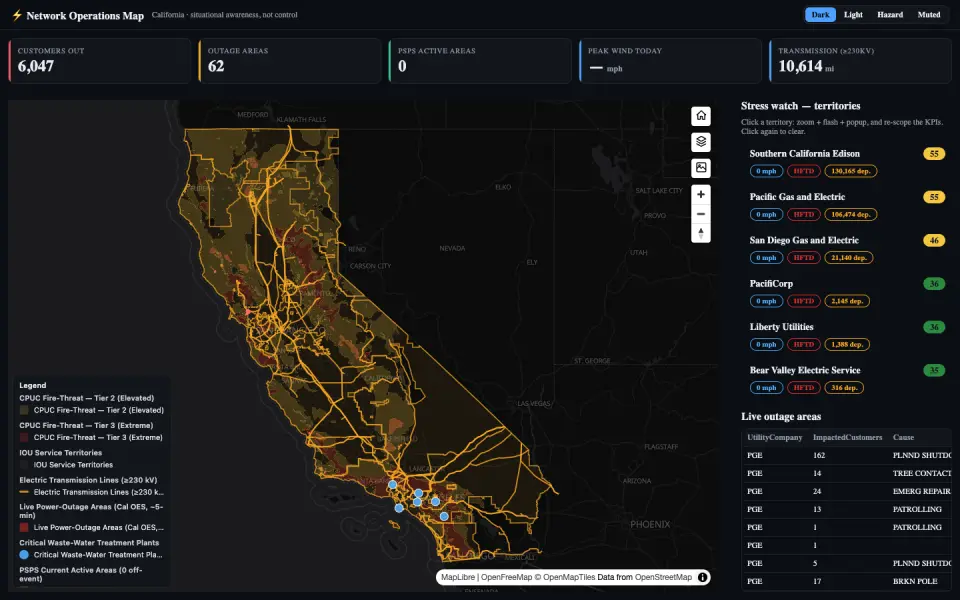Select the TREE CONTACT outage row
Image resolution: width=960 pixels, height=600 pixels.
847,473
